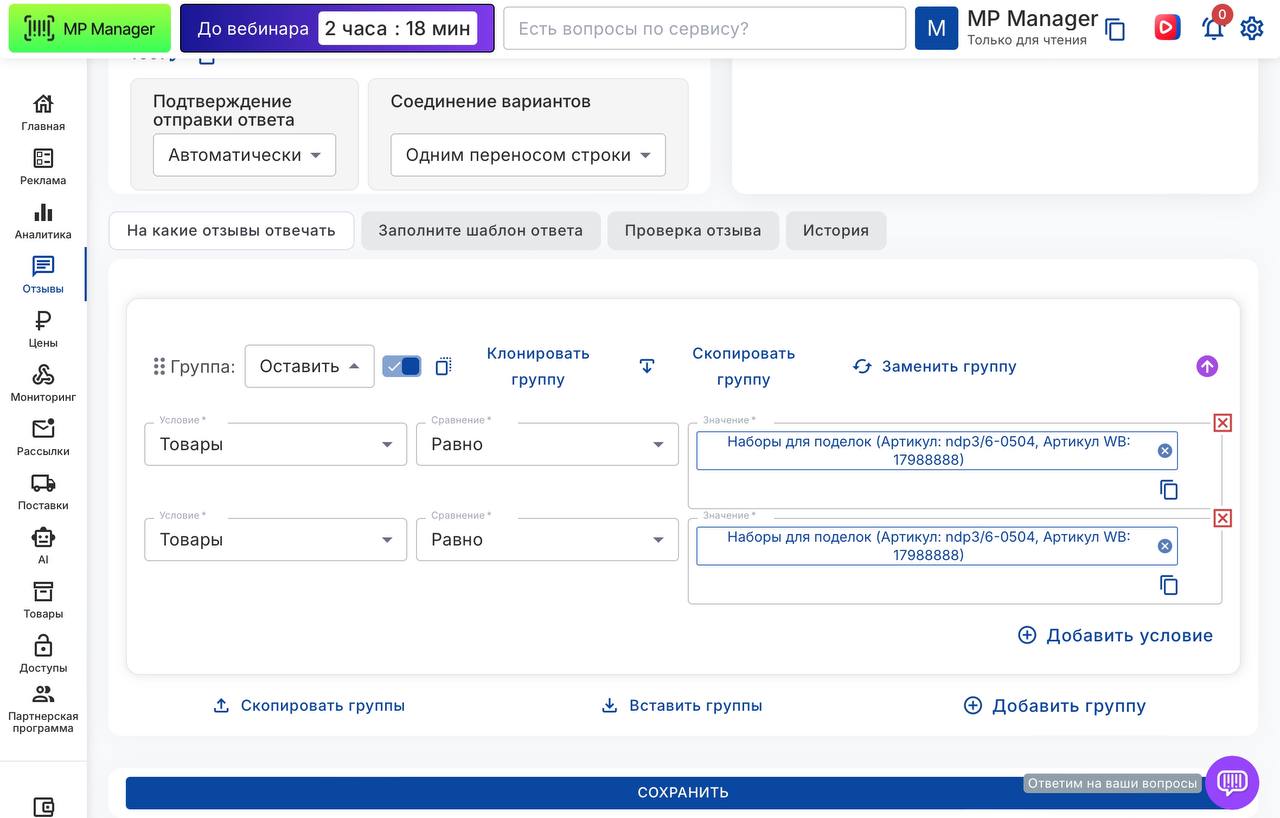
Task: Open the red video tutorial icon
Action: (x=1166, y=28)
